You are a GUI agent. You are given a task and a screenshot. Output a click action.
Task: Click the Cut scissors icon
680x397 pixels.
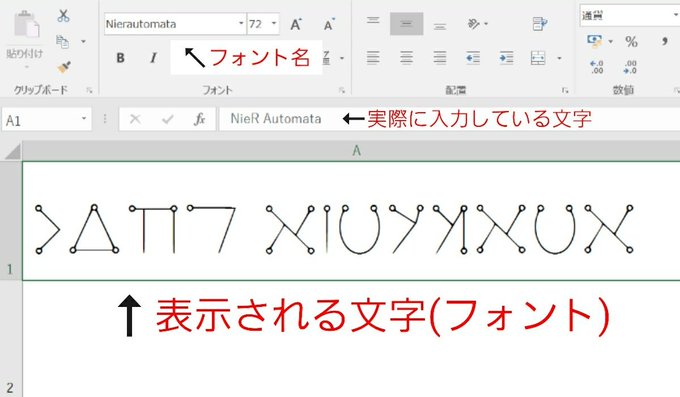(x=63, y=16)
